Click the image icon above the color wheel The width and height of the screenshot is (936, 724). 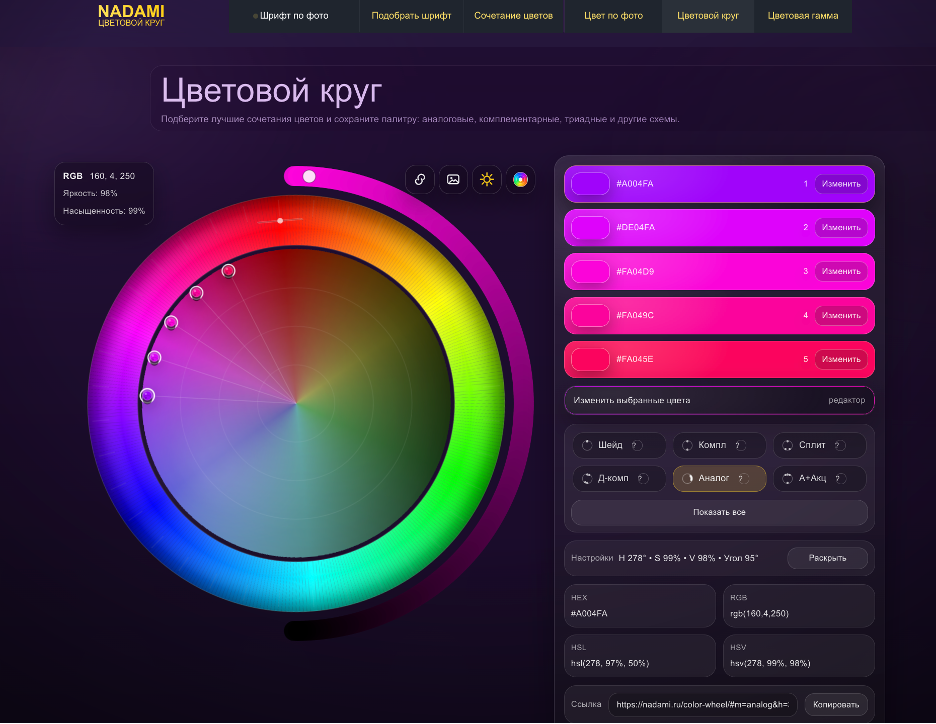coord(453,179)
